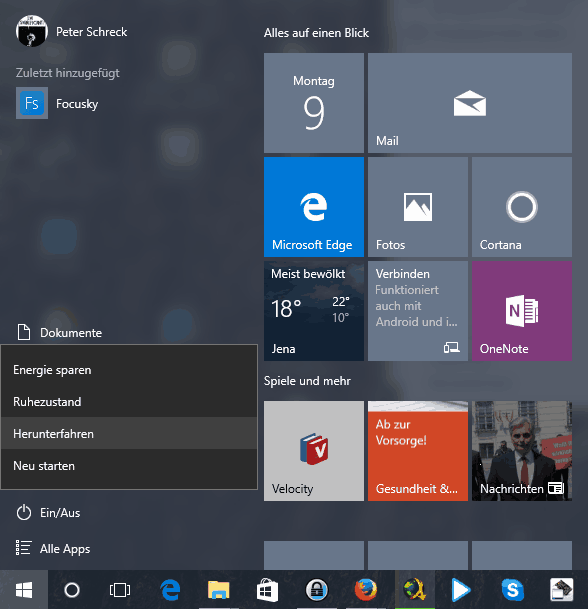Open the Mail tile
The height and width of the screenshot is (609, 588).
click(x=470, y=103)
